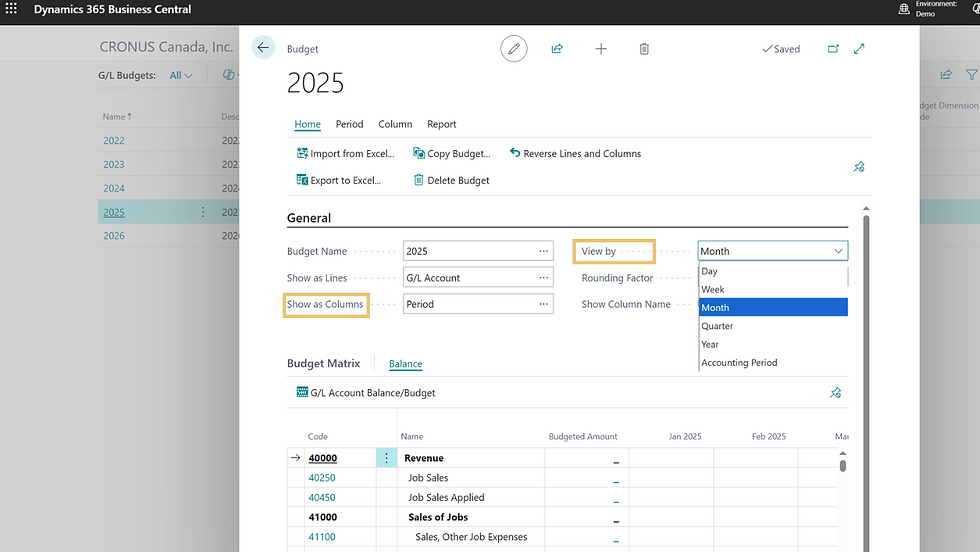Collapse the View by dropdown arrow

(838, 251)
